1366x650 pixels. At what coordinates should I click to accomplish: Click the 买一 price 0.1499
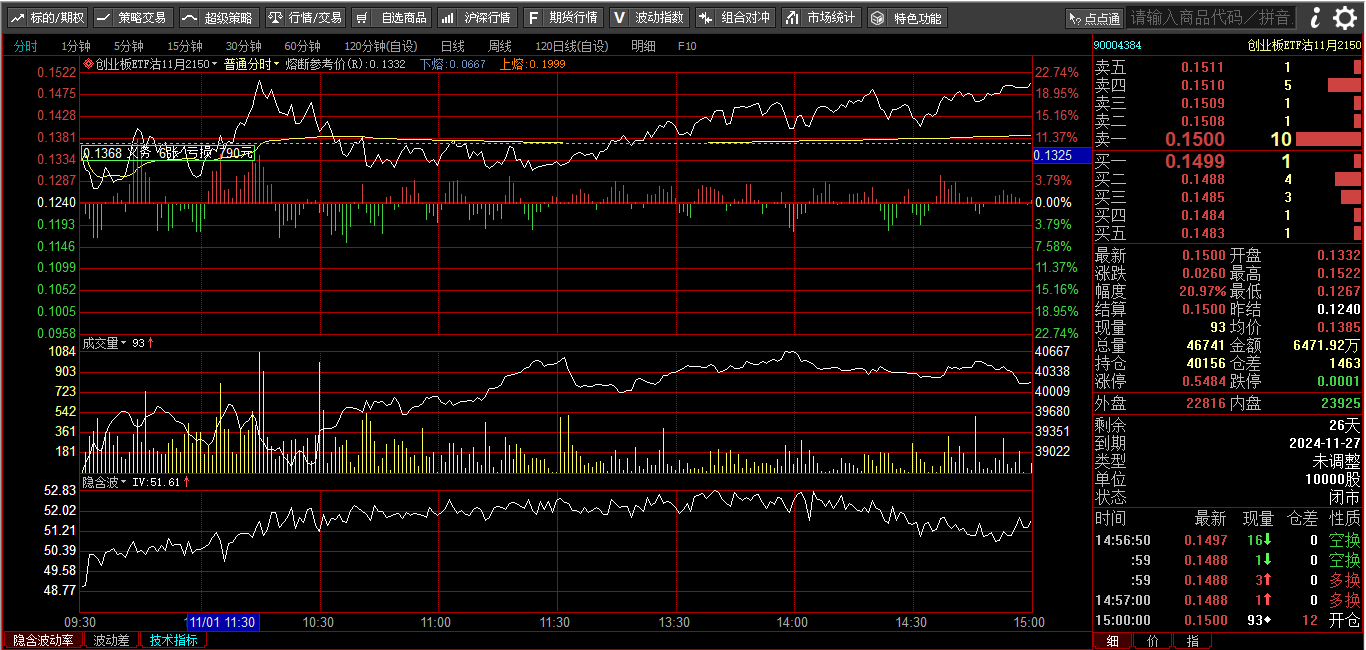(1195, 161)
